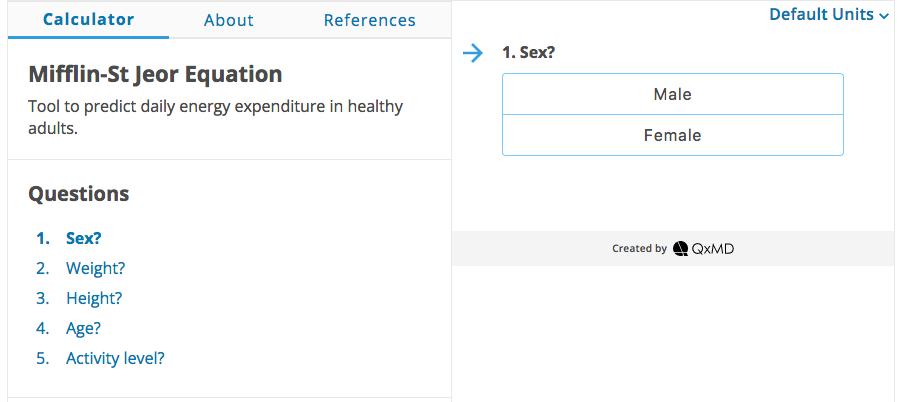Click the chevron next to Default Units
The height and width of the screenshot is (402, 897).
tap(884, 17)
